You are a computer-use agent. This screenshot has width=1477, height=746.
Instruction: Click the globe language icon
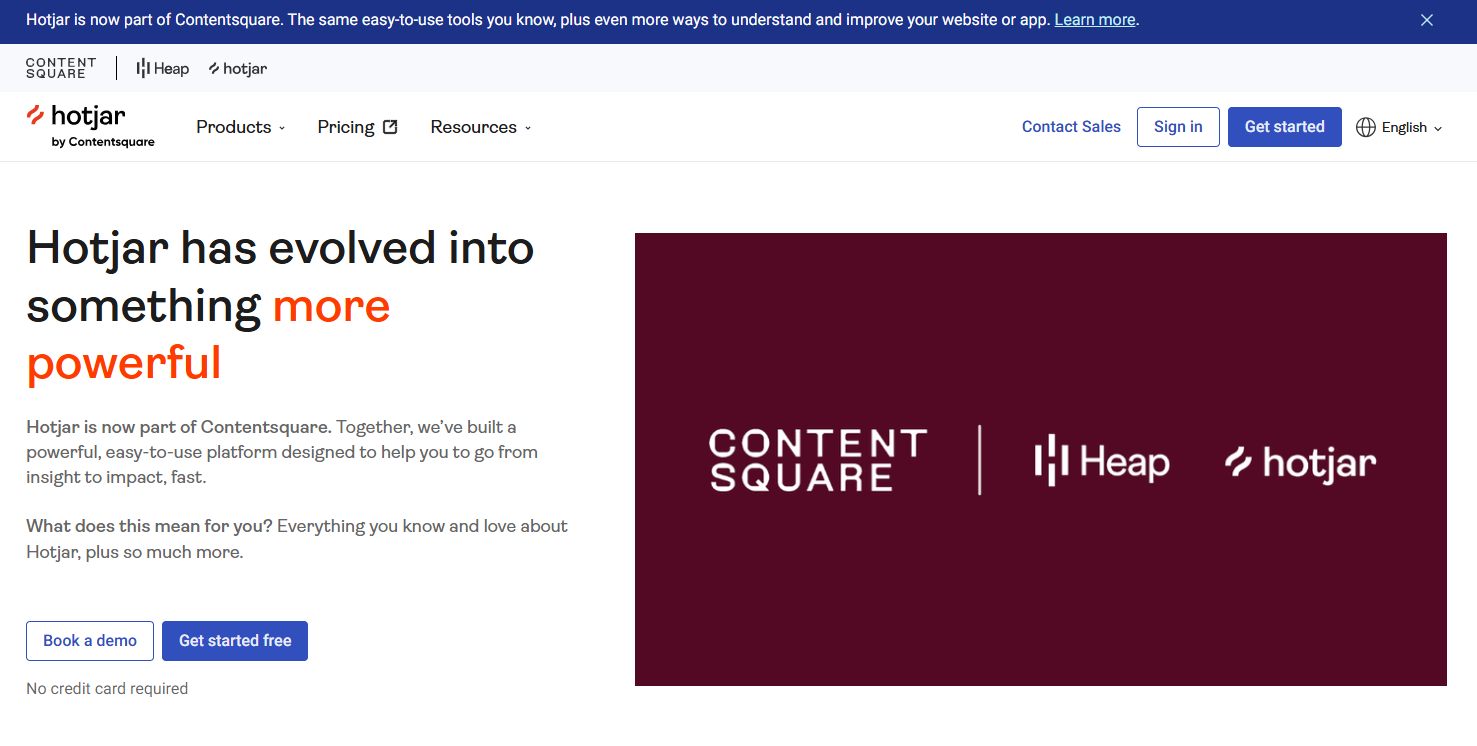pos(1366,127)
